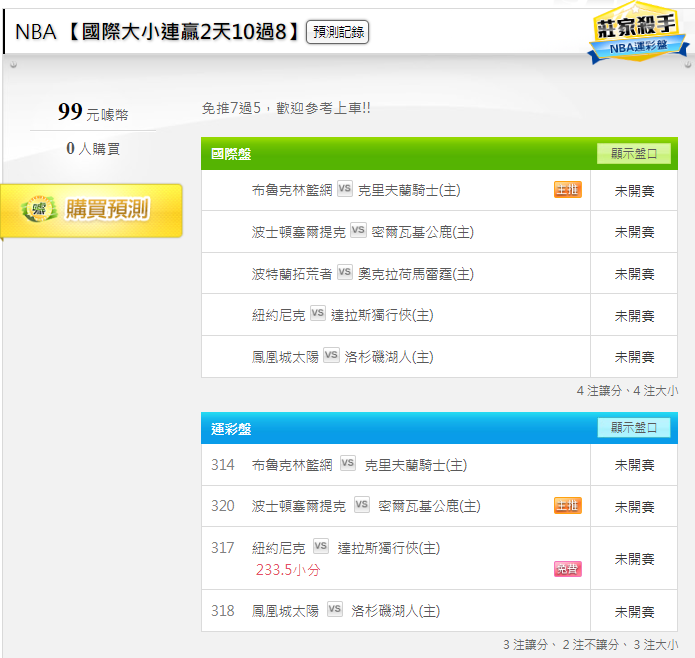The height and width of the screenshot is (658, 695).
Task: Show odds via 顯示盤口 in 運彩盤 header
Action: coord(633,428)
